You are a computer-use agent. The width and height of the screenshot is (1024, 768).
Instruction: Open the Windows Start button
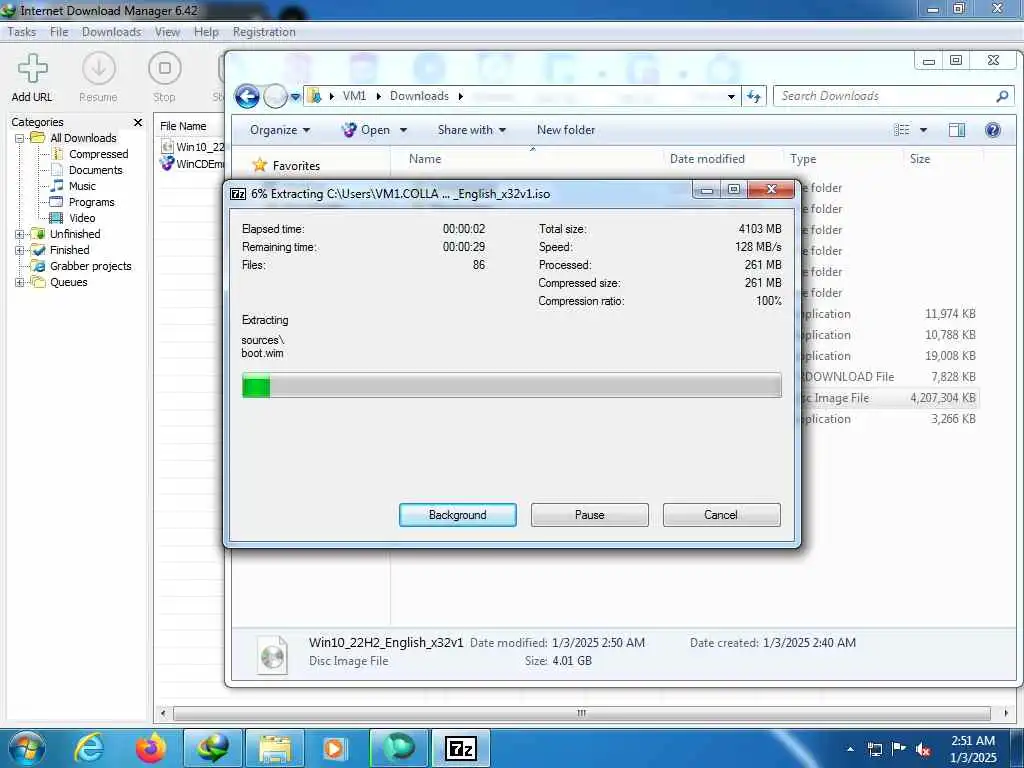27,748
